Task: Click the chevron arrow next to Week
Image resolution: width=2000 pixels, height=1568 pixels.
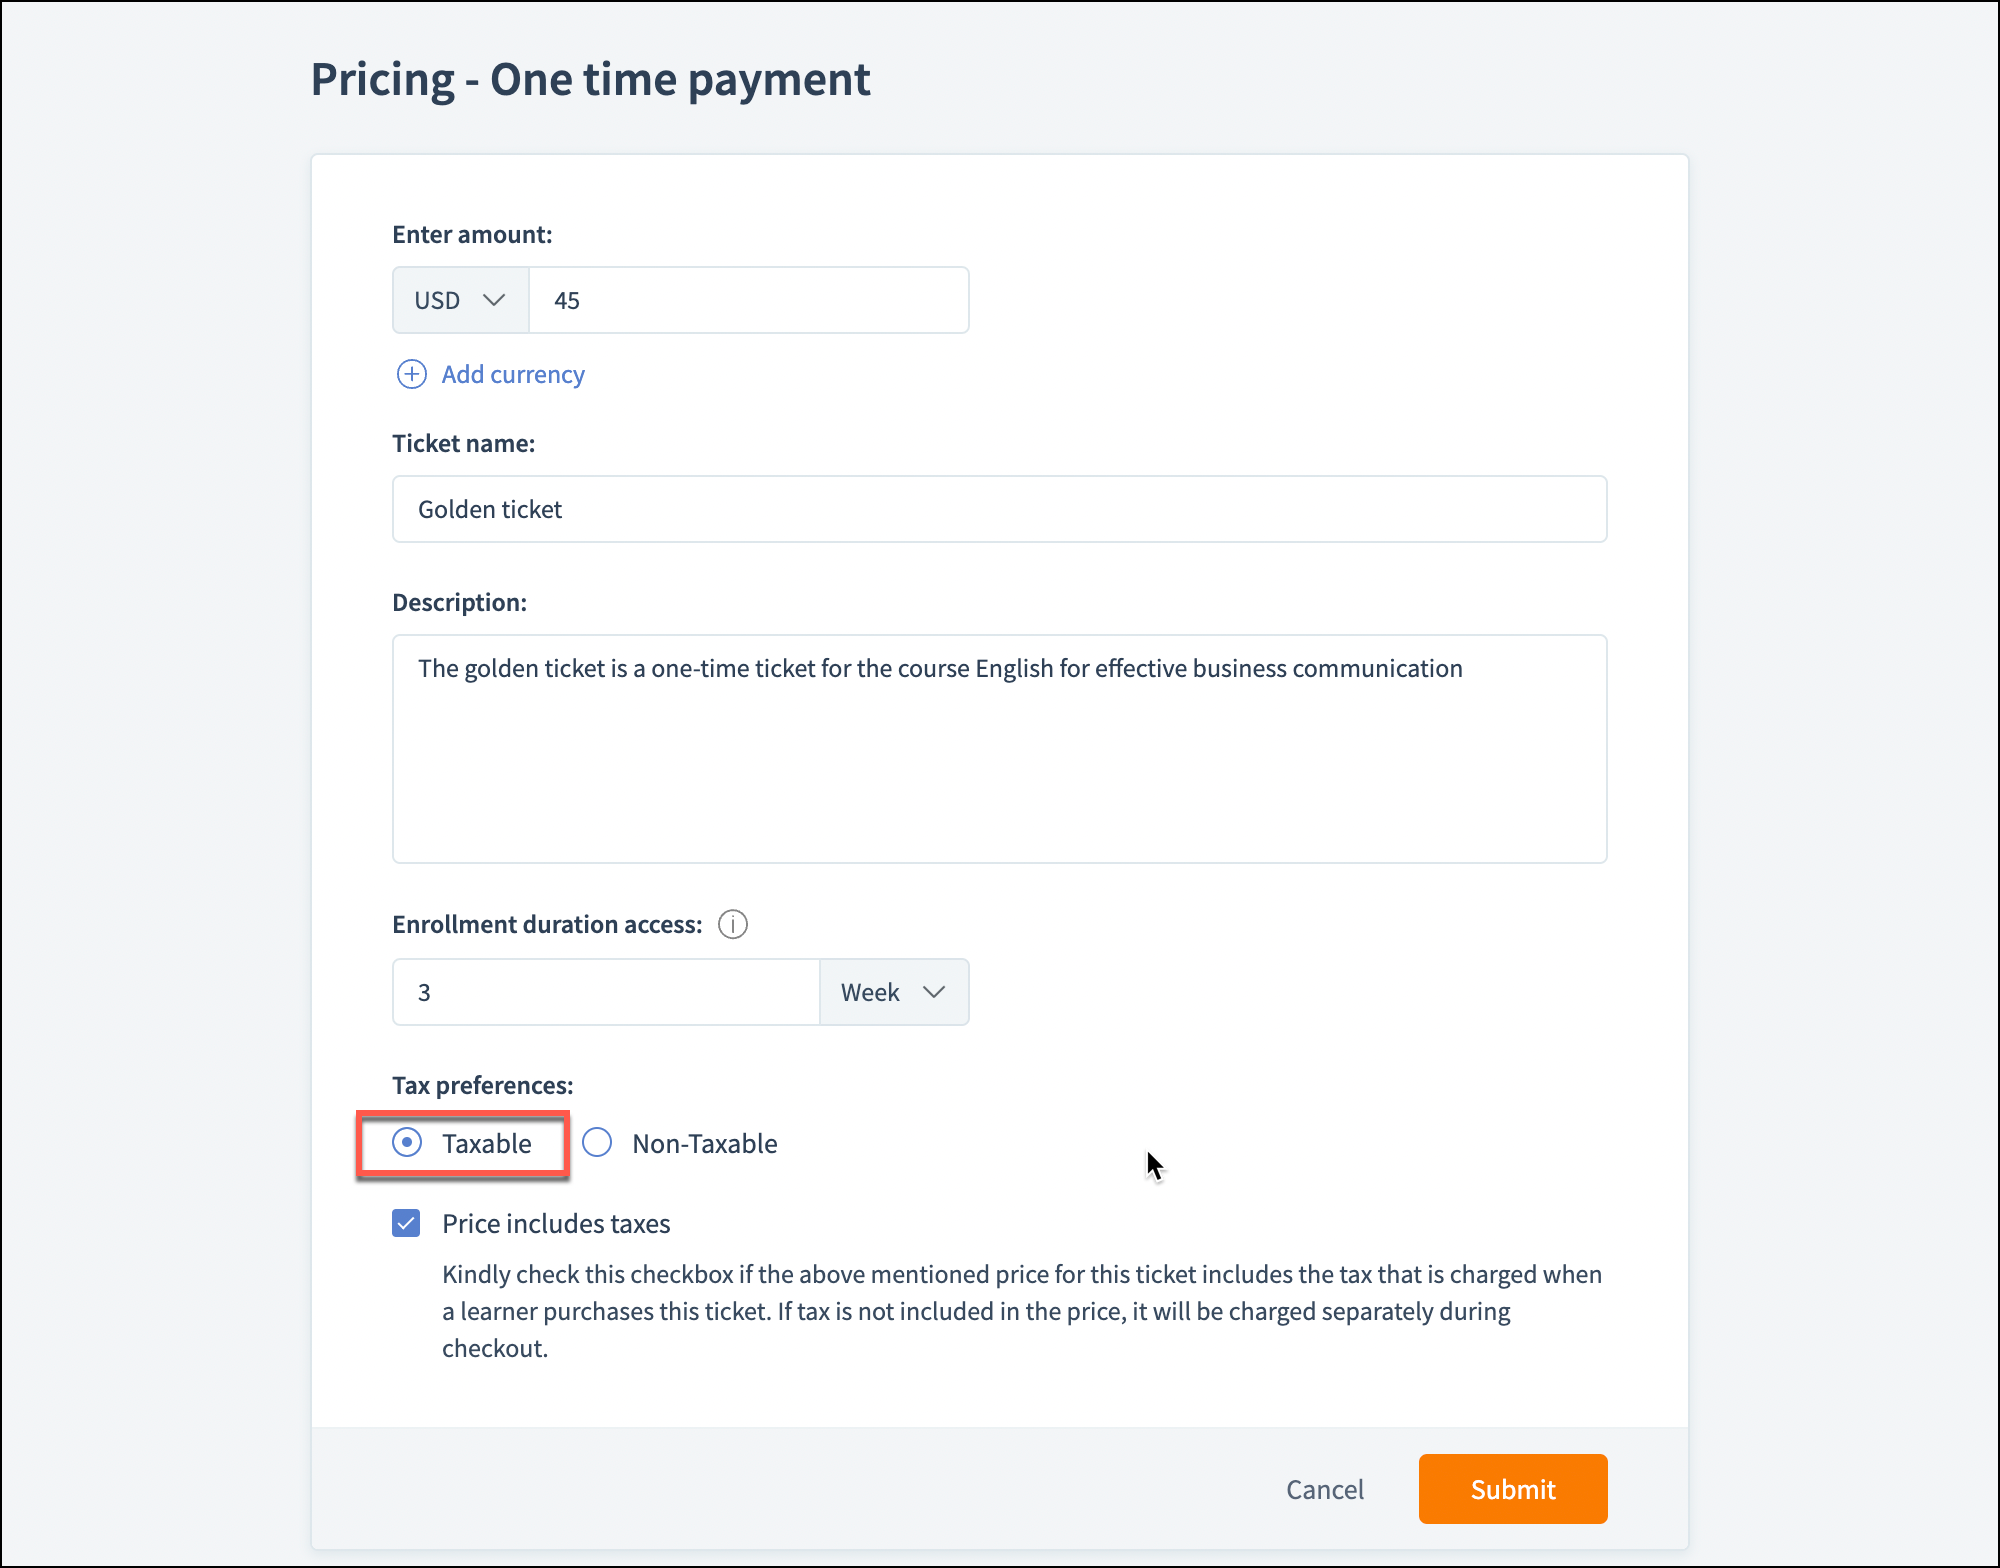Action: pos(934,992)
